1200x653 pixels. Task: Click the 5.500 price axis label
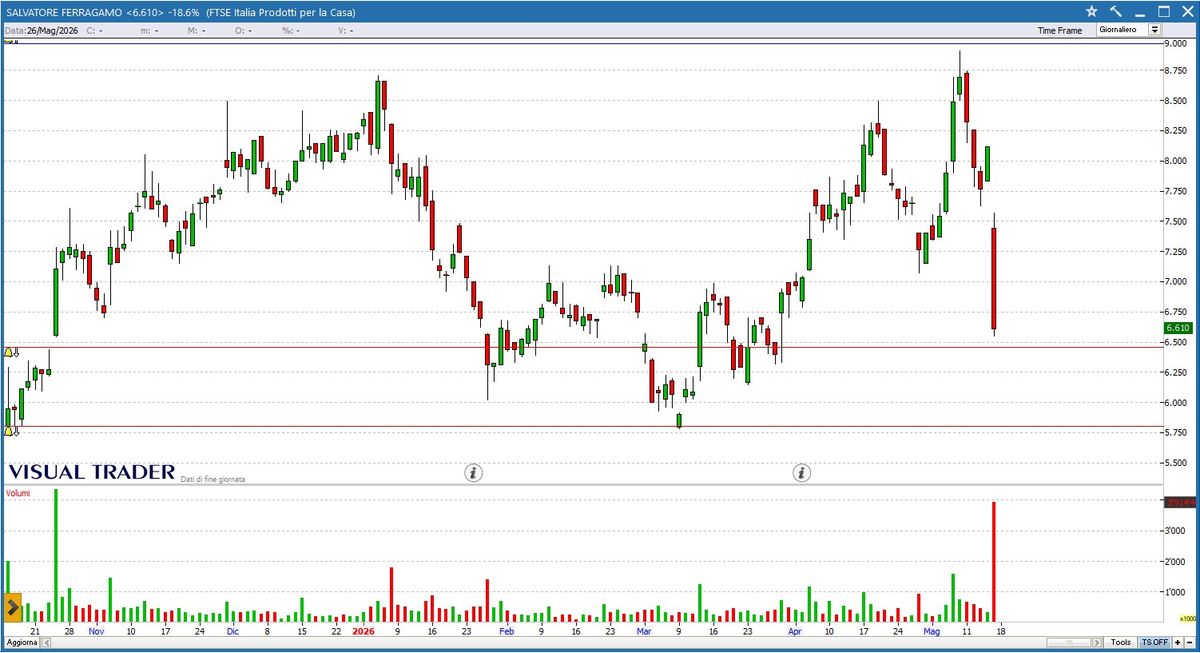(1176, 463)
